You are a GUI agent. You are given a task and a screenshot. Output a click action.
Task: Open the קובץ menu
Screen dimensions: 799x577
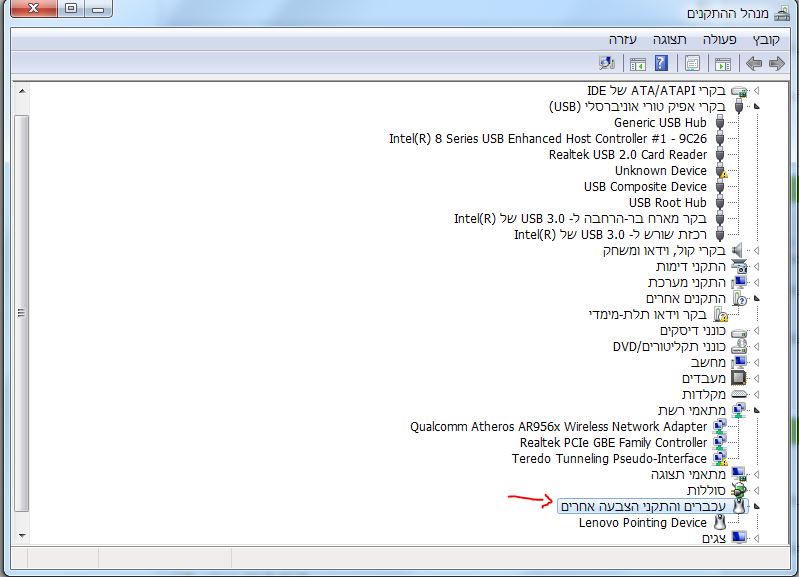point(766,39)
